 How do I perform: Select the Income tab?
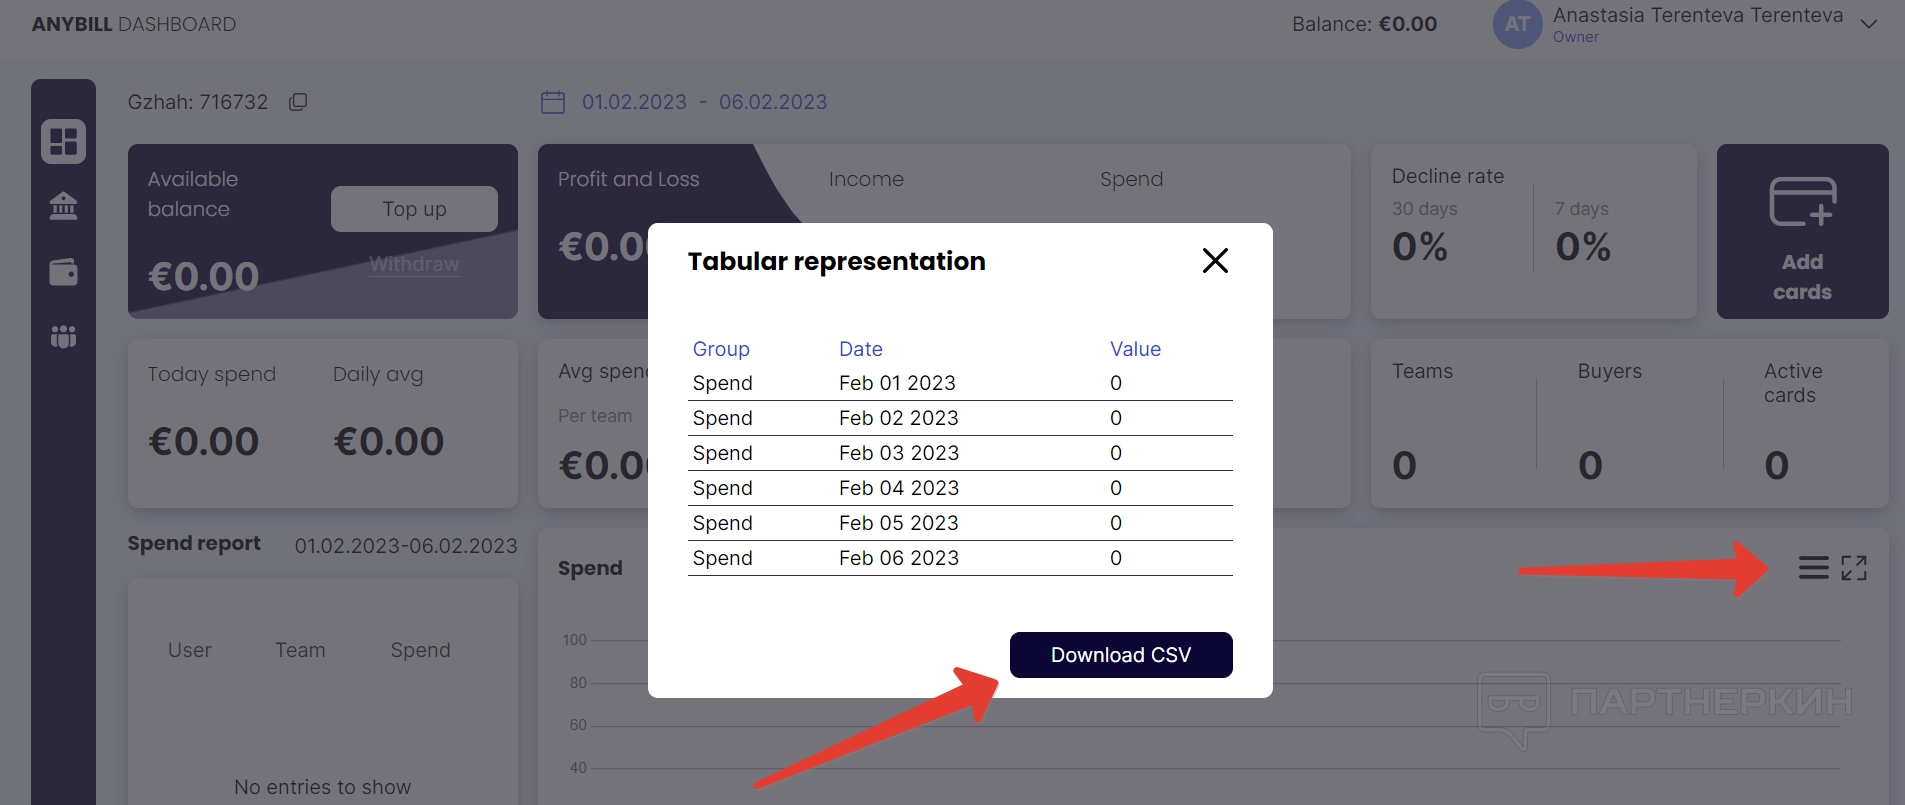click(x=866, y=179)
